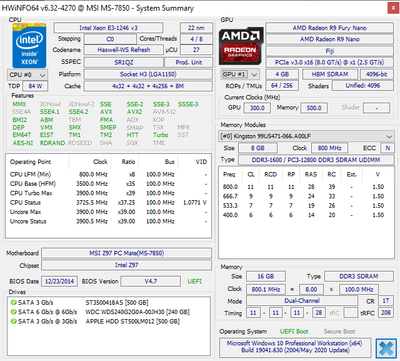
Task: Click the AMD Radeon R9 Fury Nano field
Action: [329, 28]
